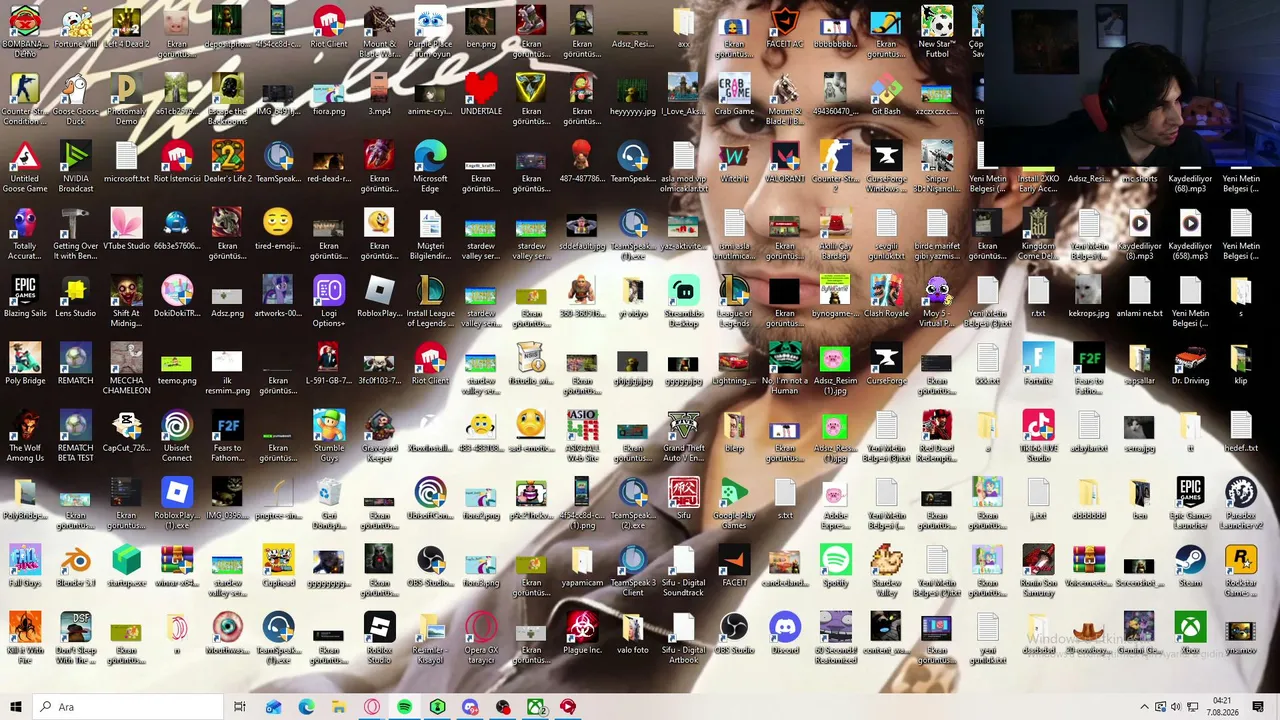
Task: Open TikTok LIVE Studio icon
Action: point(1038,435)
